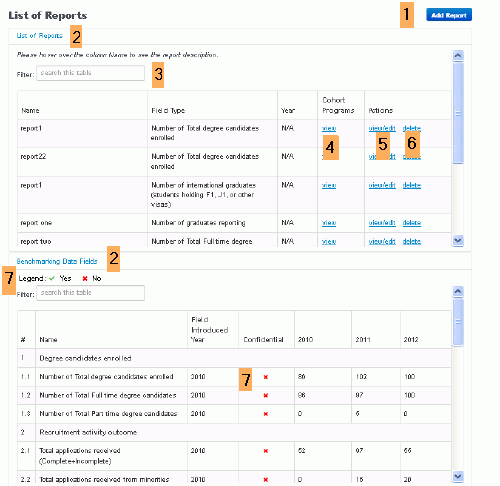Delete report two
Screen dimensions: 500x486
pyautogui.click(x=412, y=241)
